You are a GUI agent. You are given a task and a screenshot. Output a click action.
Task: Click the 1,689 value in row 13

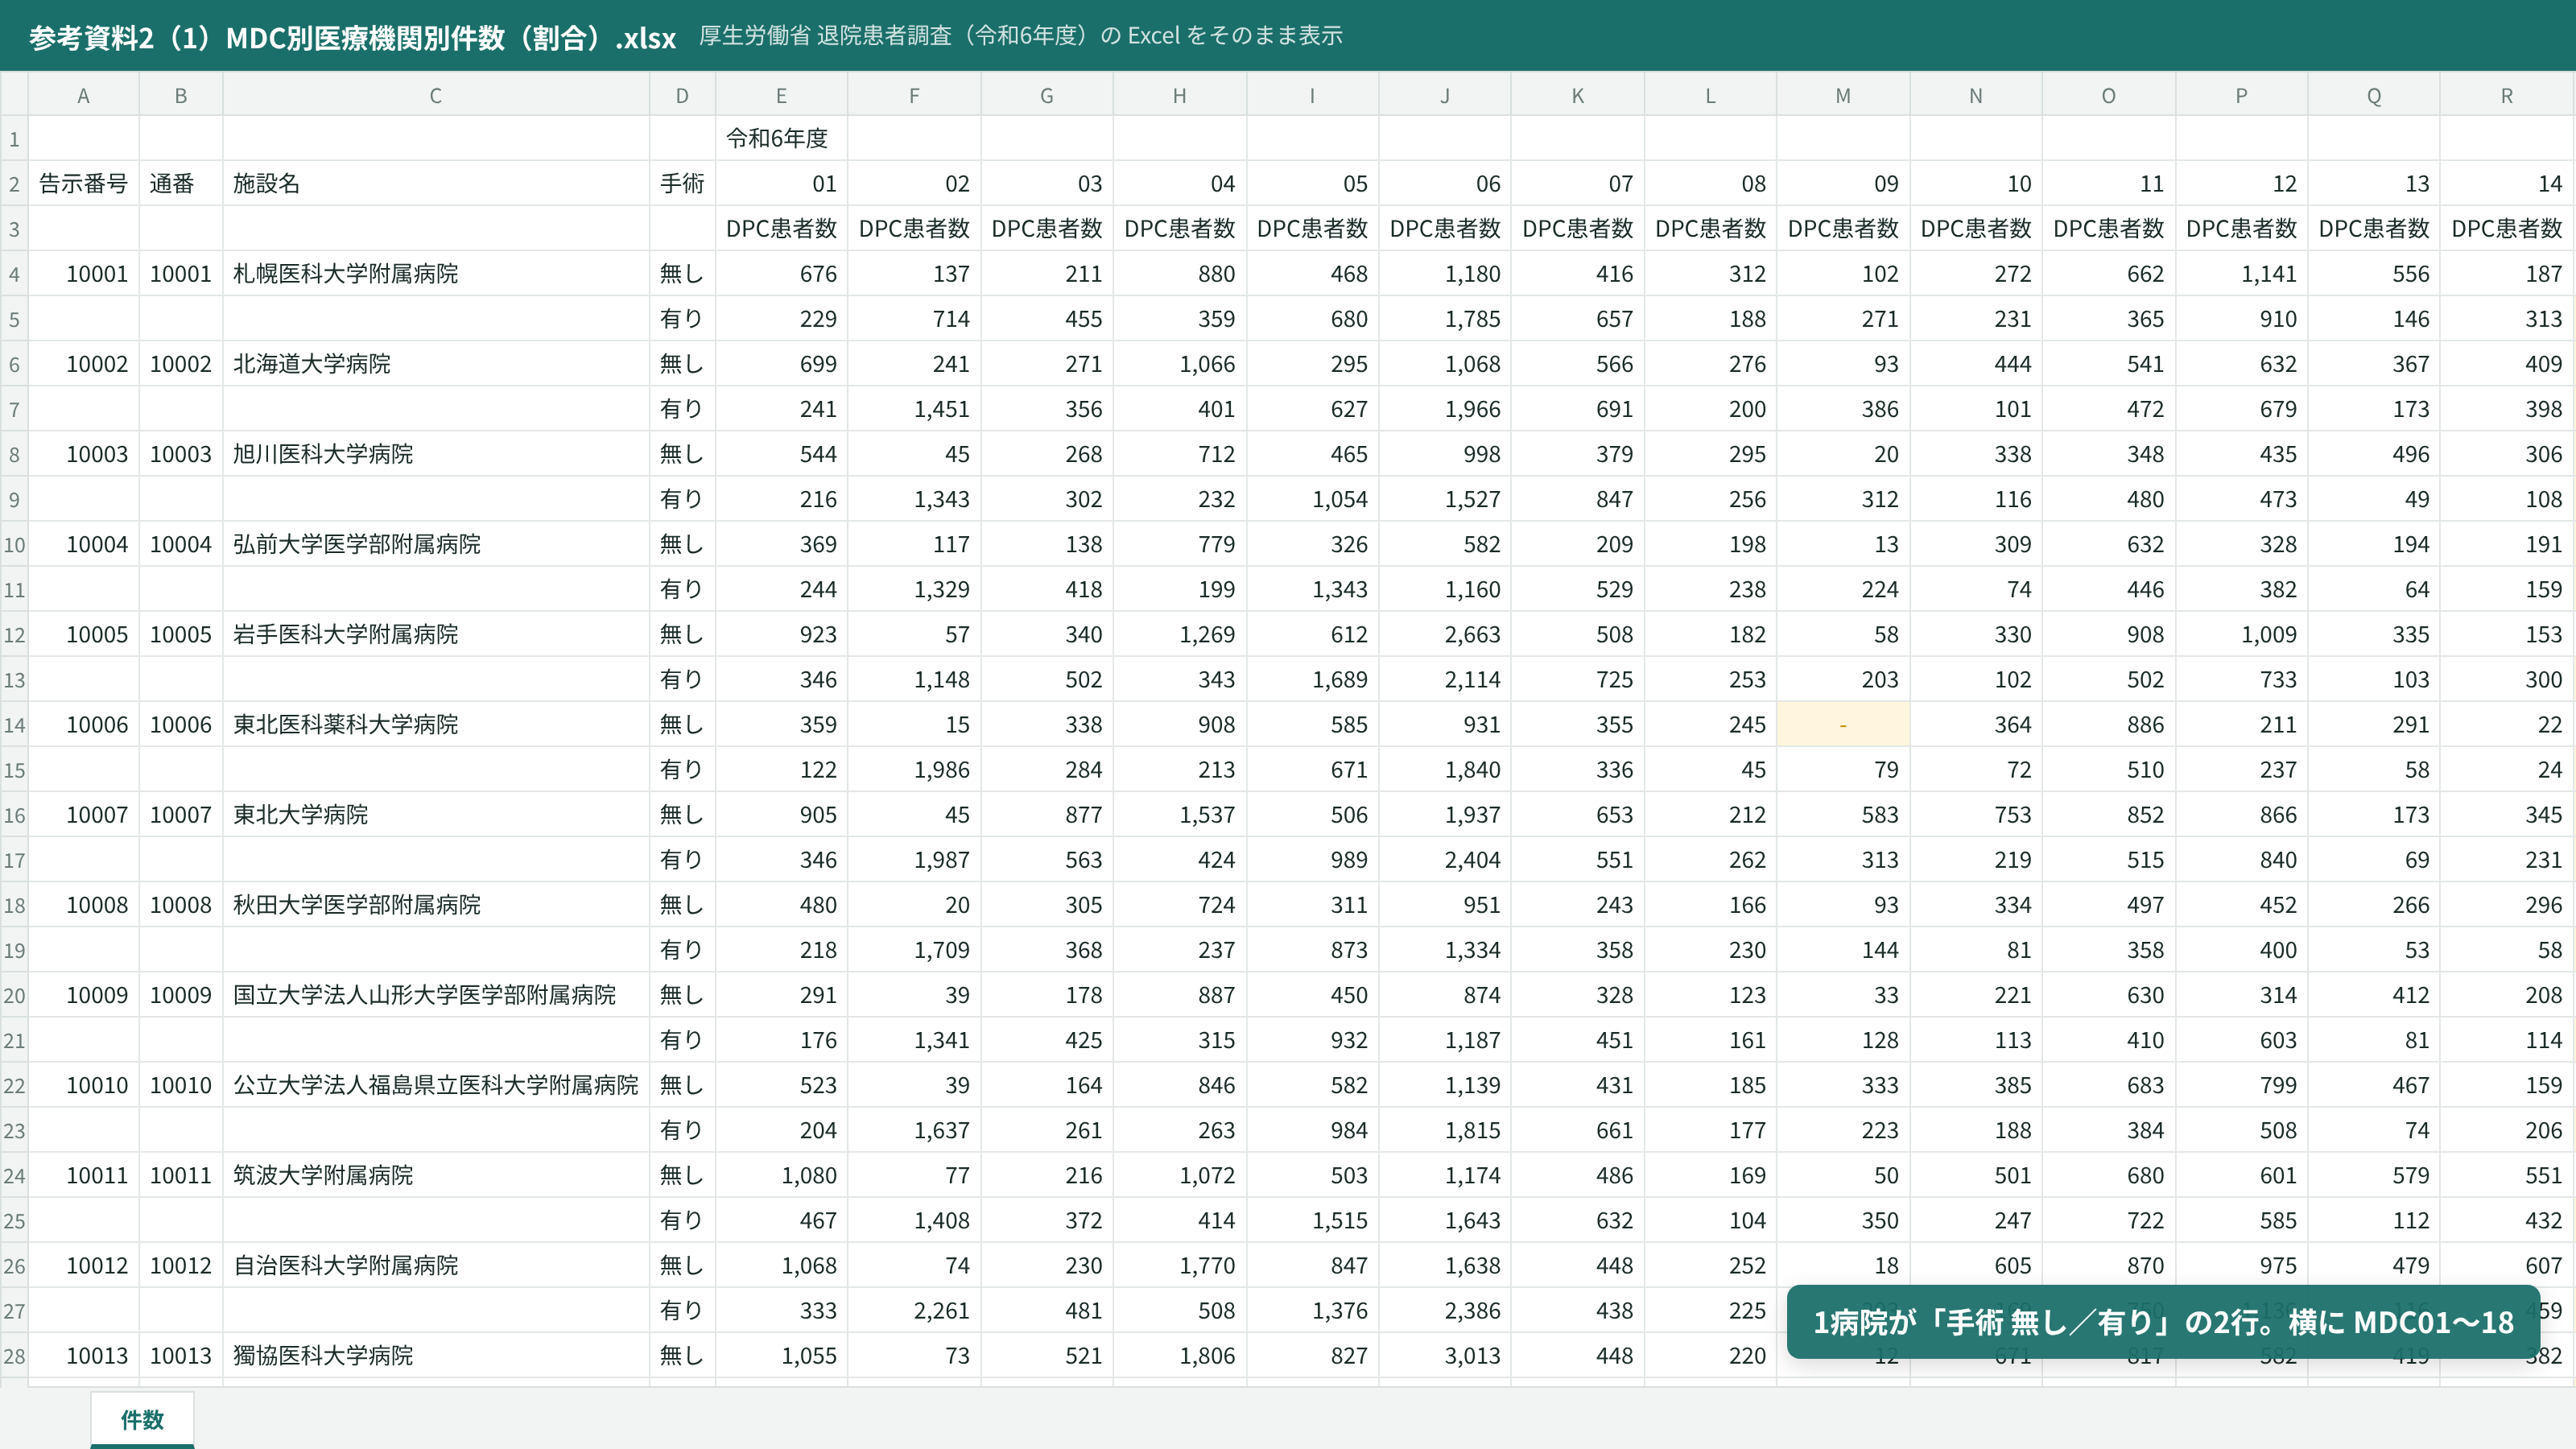click(1312, 679)
